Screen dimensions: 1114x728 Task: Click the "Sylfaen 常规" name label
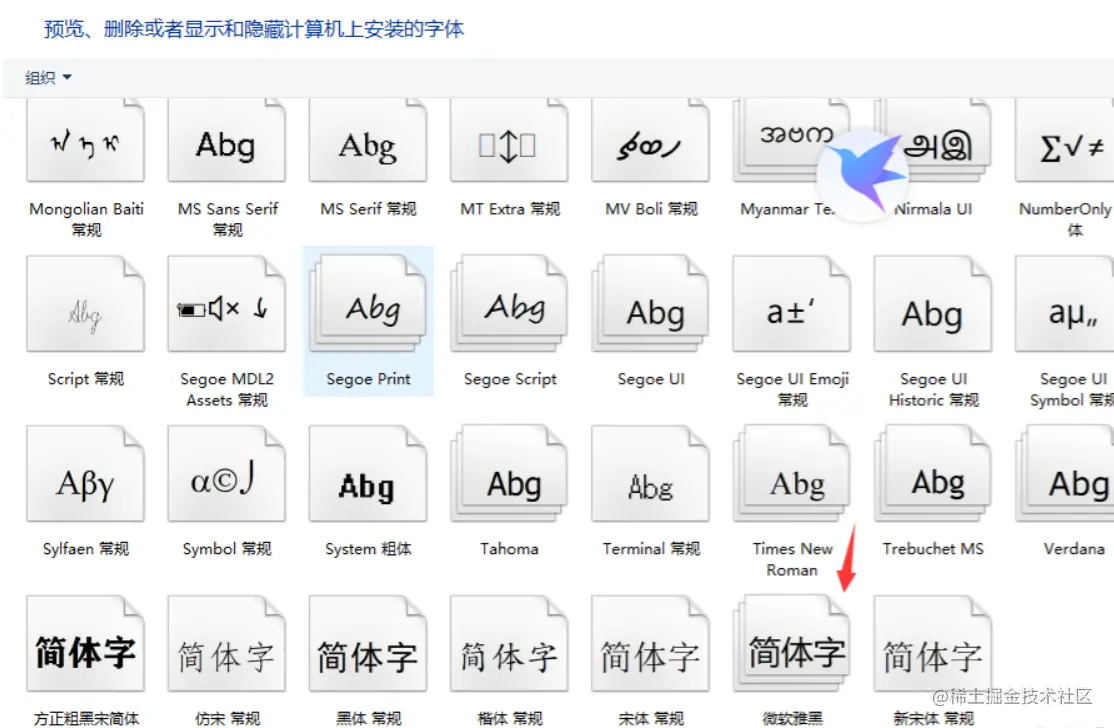(86, 549)
